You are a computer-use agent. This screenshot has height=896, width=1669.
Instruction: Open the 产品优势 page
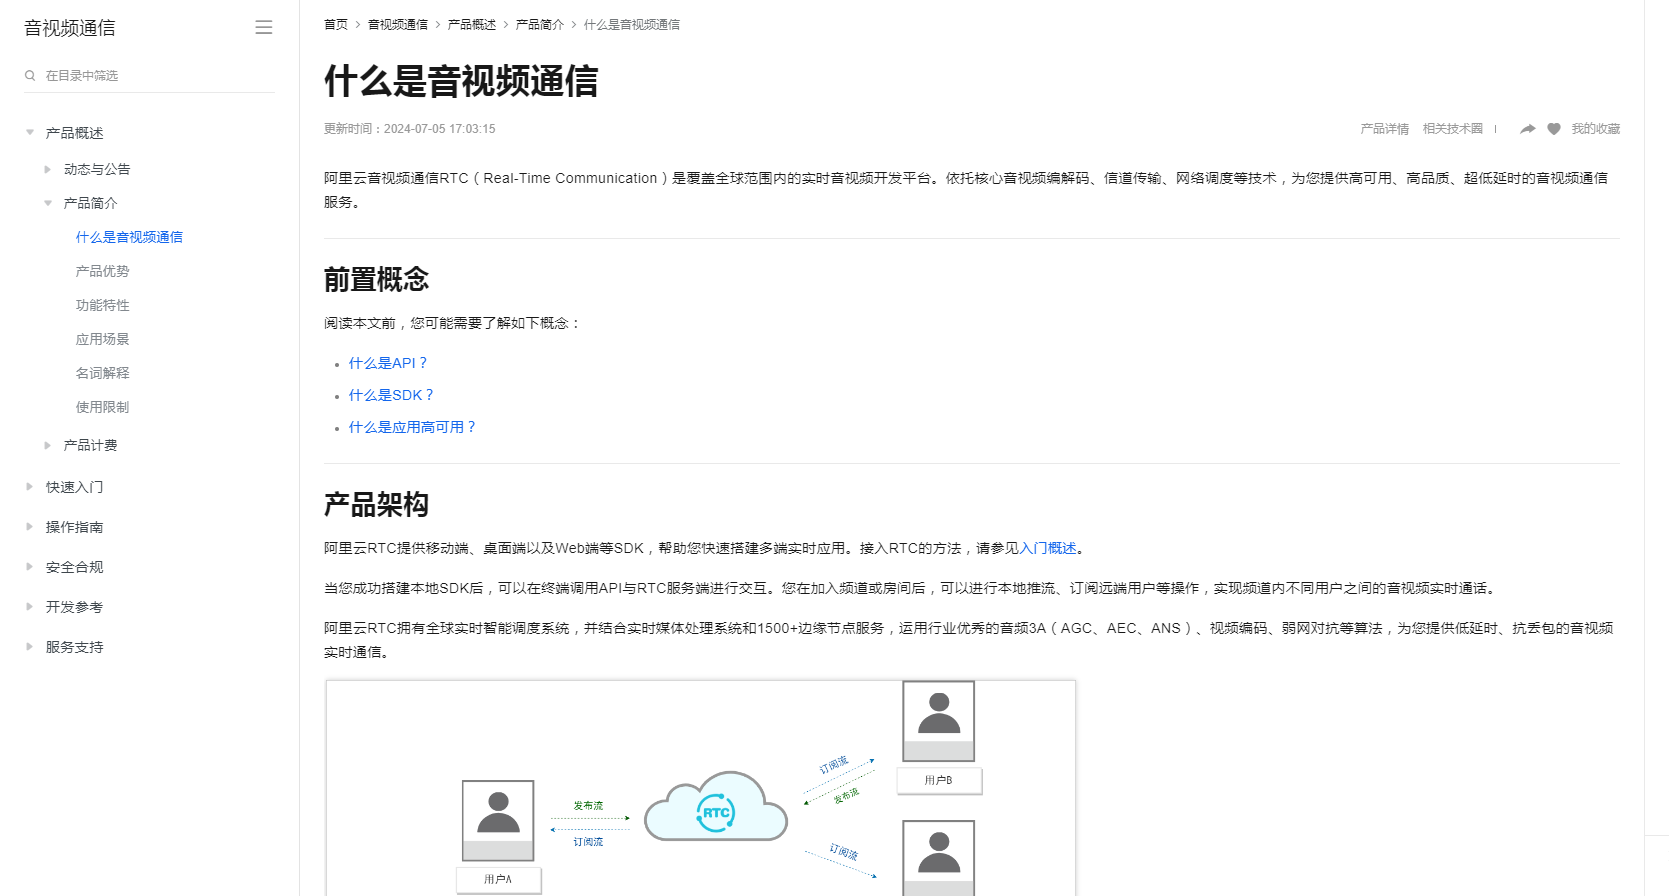[x=102, y=271]
